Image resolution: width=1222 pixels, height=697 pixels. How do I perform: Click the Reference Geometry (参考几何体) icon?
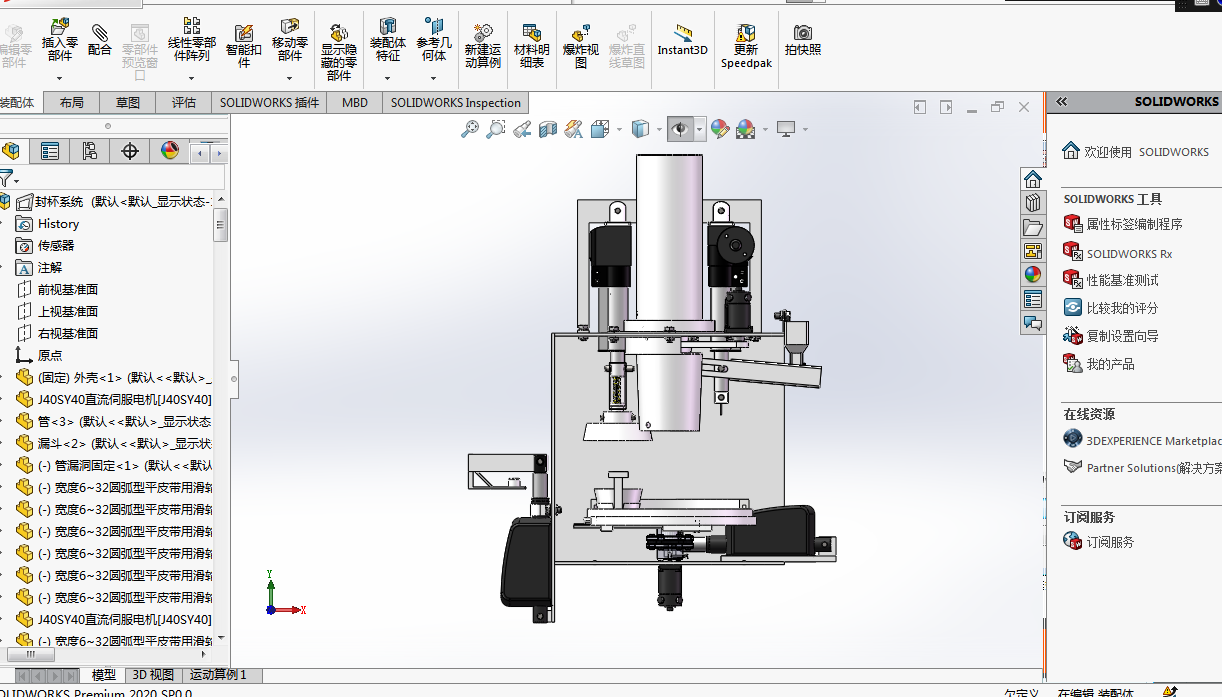pos(434,27)
